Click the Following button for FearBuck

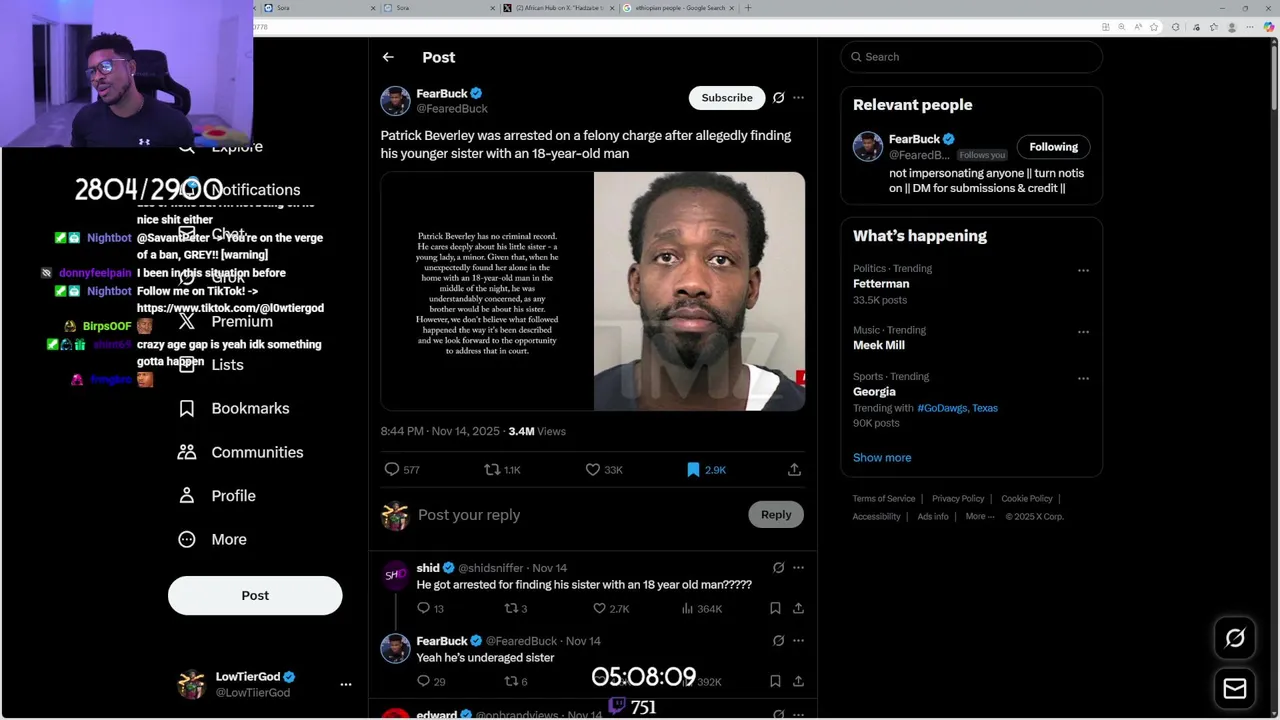(x=1054, y=147)
